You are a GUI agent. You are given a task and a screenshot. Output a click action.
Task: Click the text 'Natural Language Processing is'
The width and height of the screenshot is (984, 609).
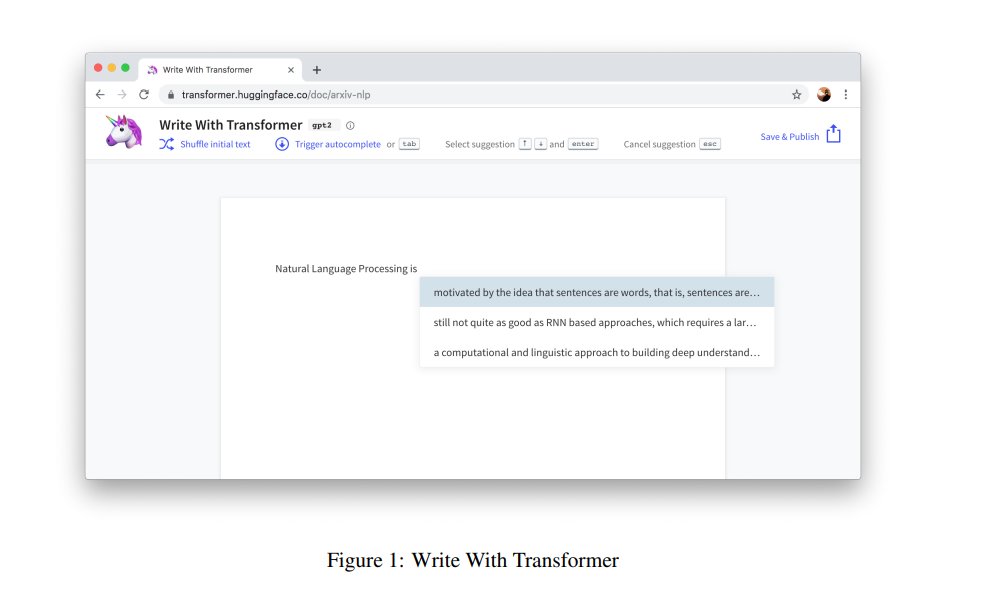click(x=346, y=269)
